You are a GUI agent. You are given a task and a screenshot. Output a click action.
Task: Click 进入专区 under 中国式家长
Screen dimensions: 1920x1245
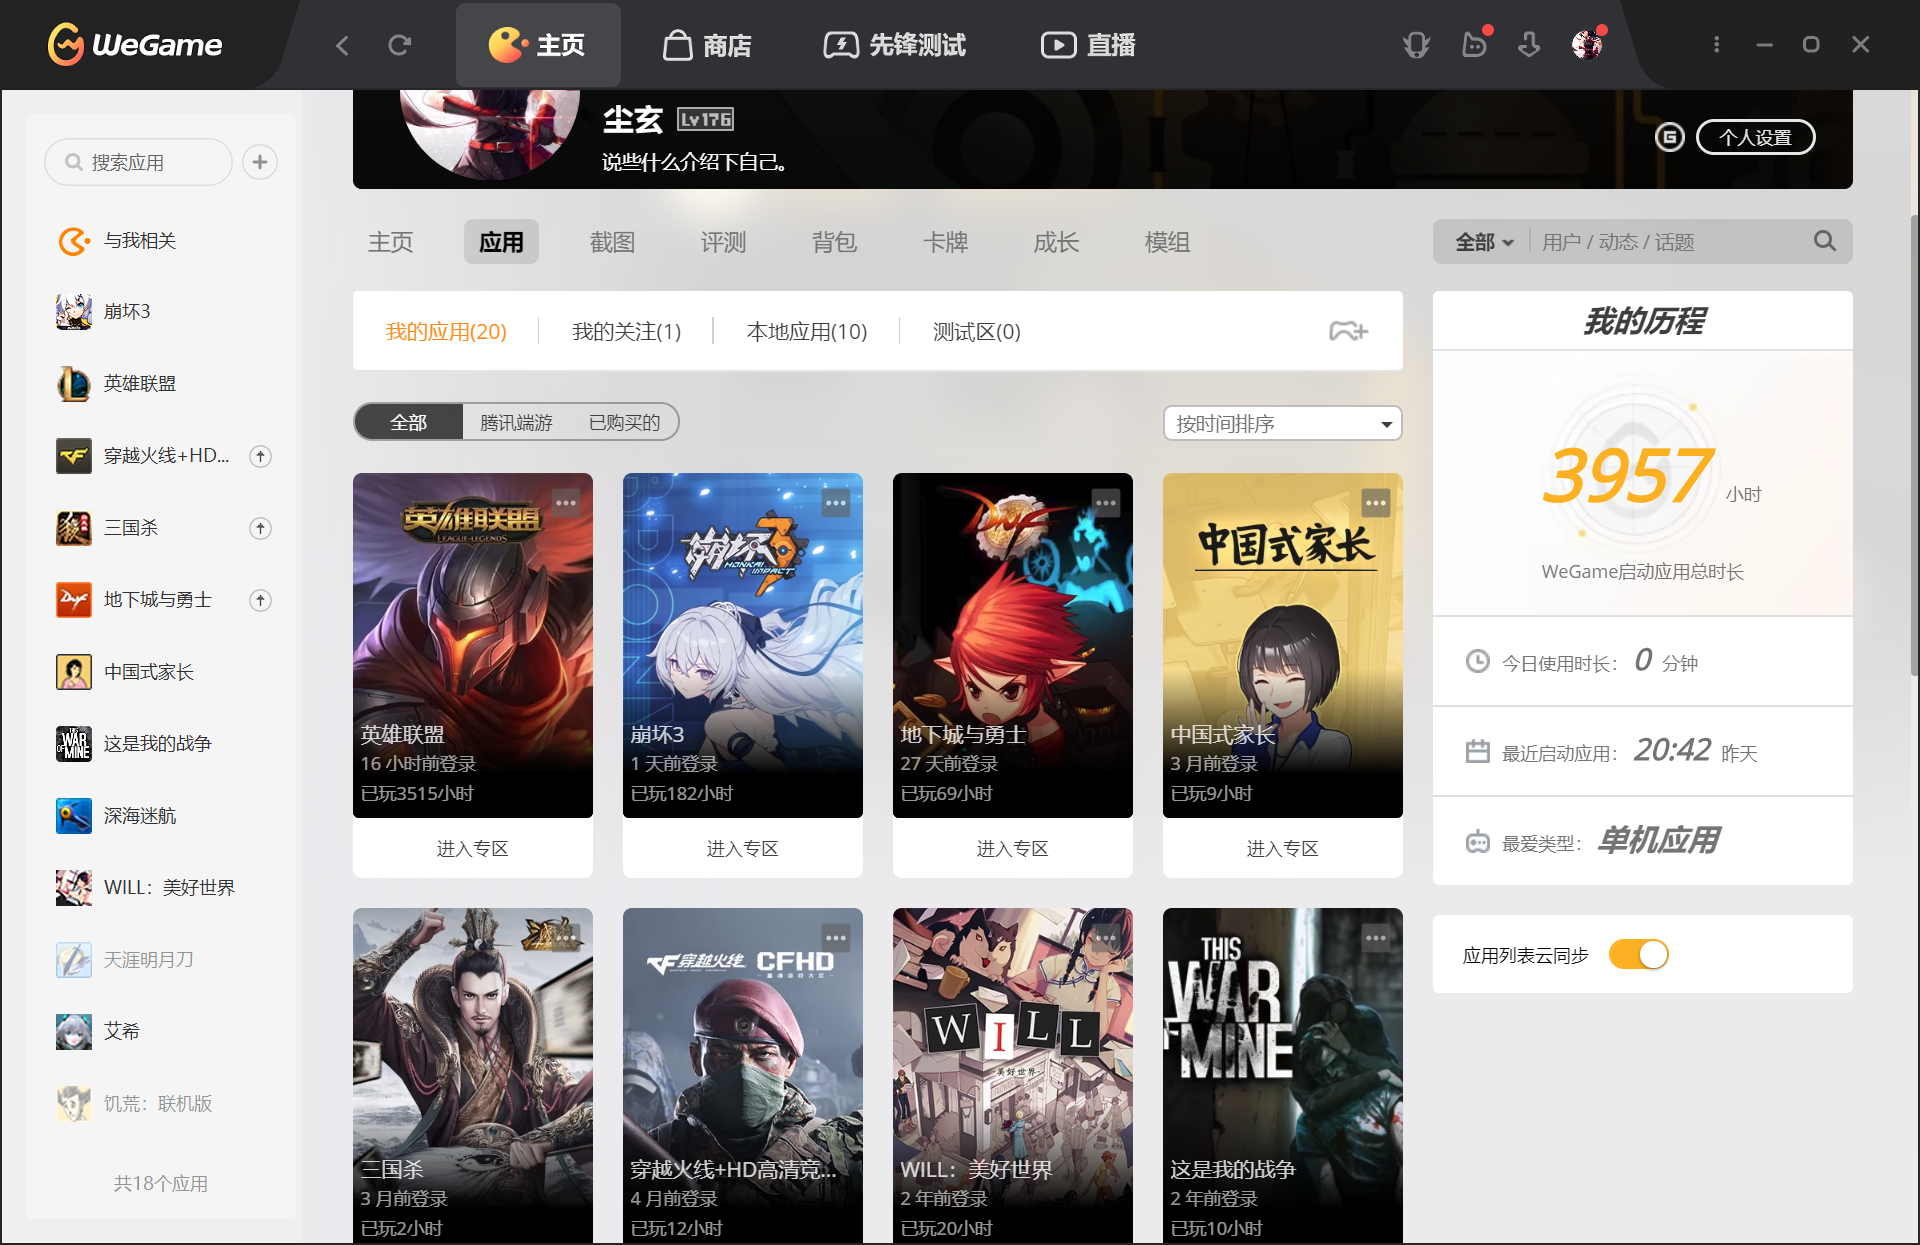pos(1283,848)
